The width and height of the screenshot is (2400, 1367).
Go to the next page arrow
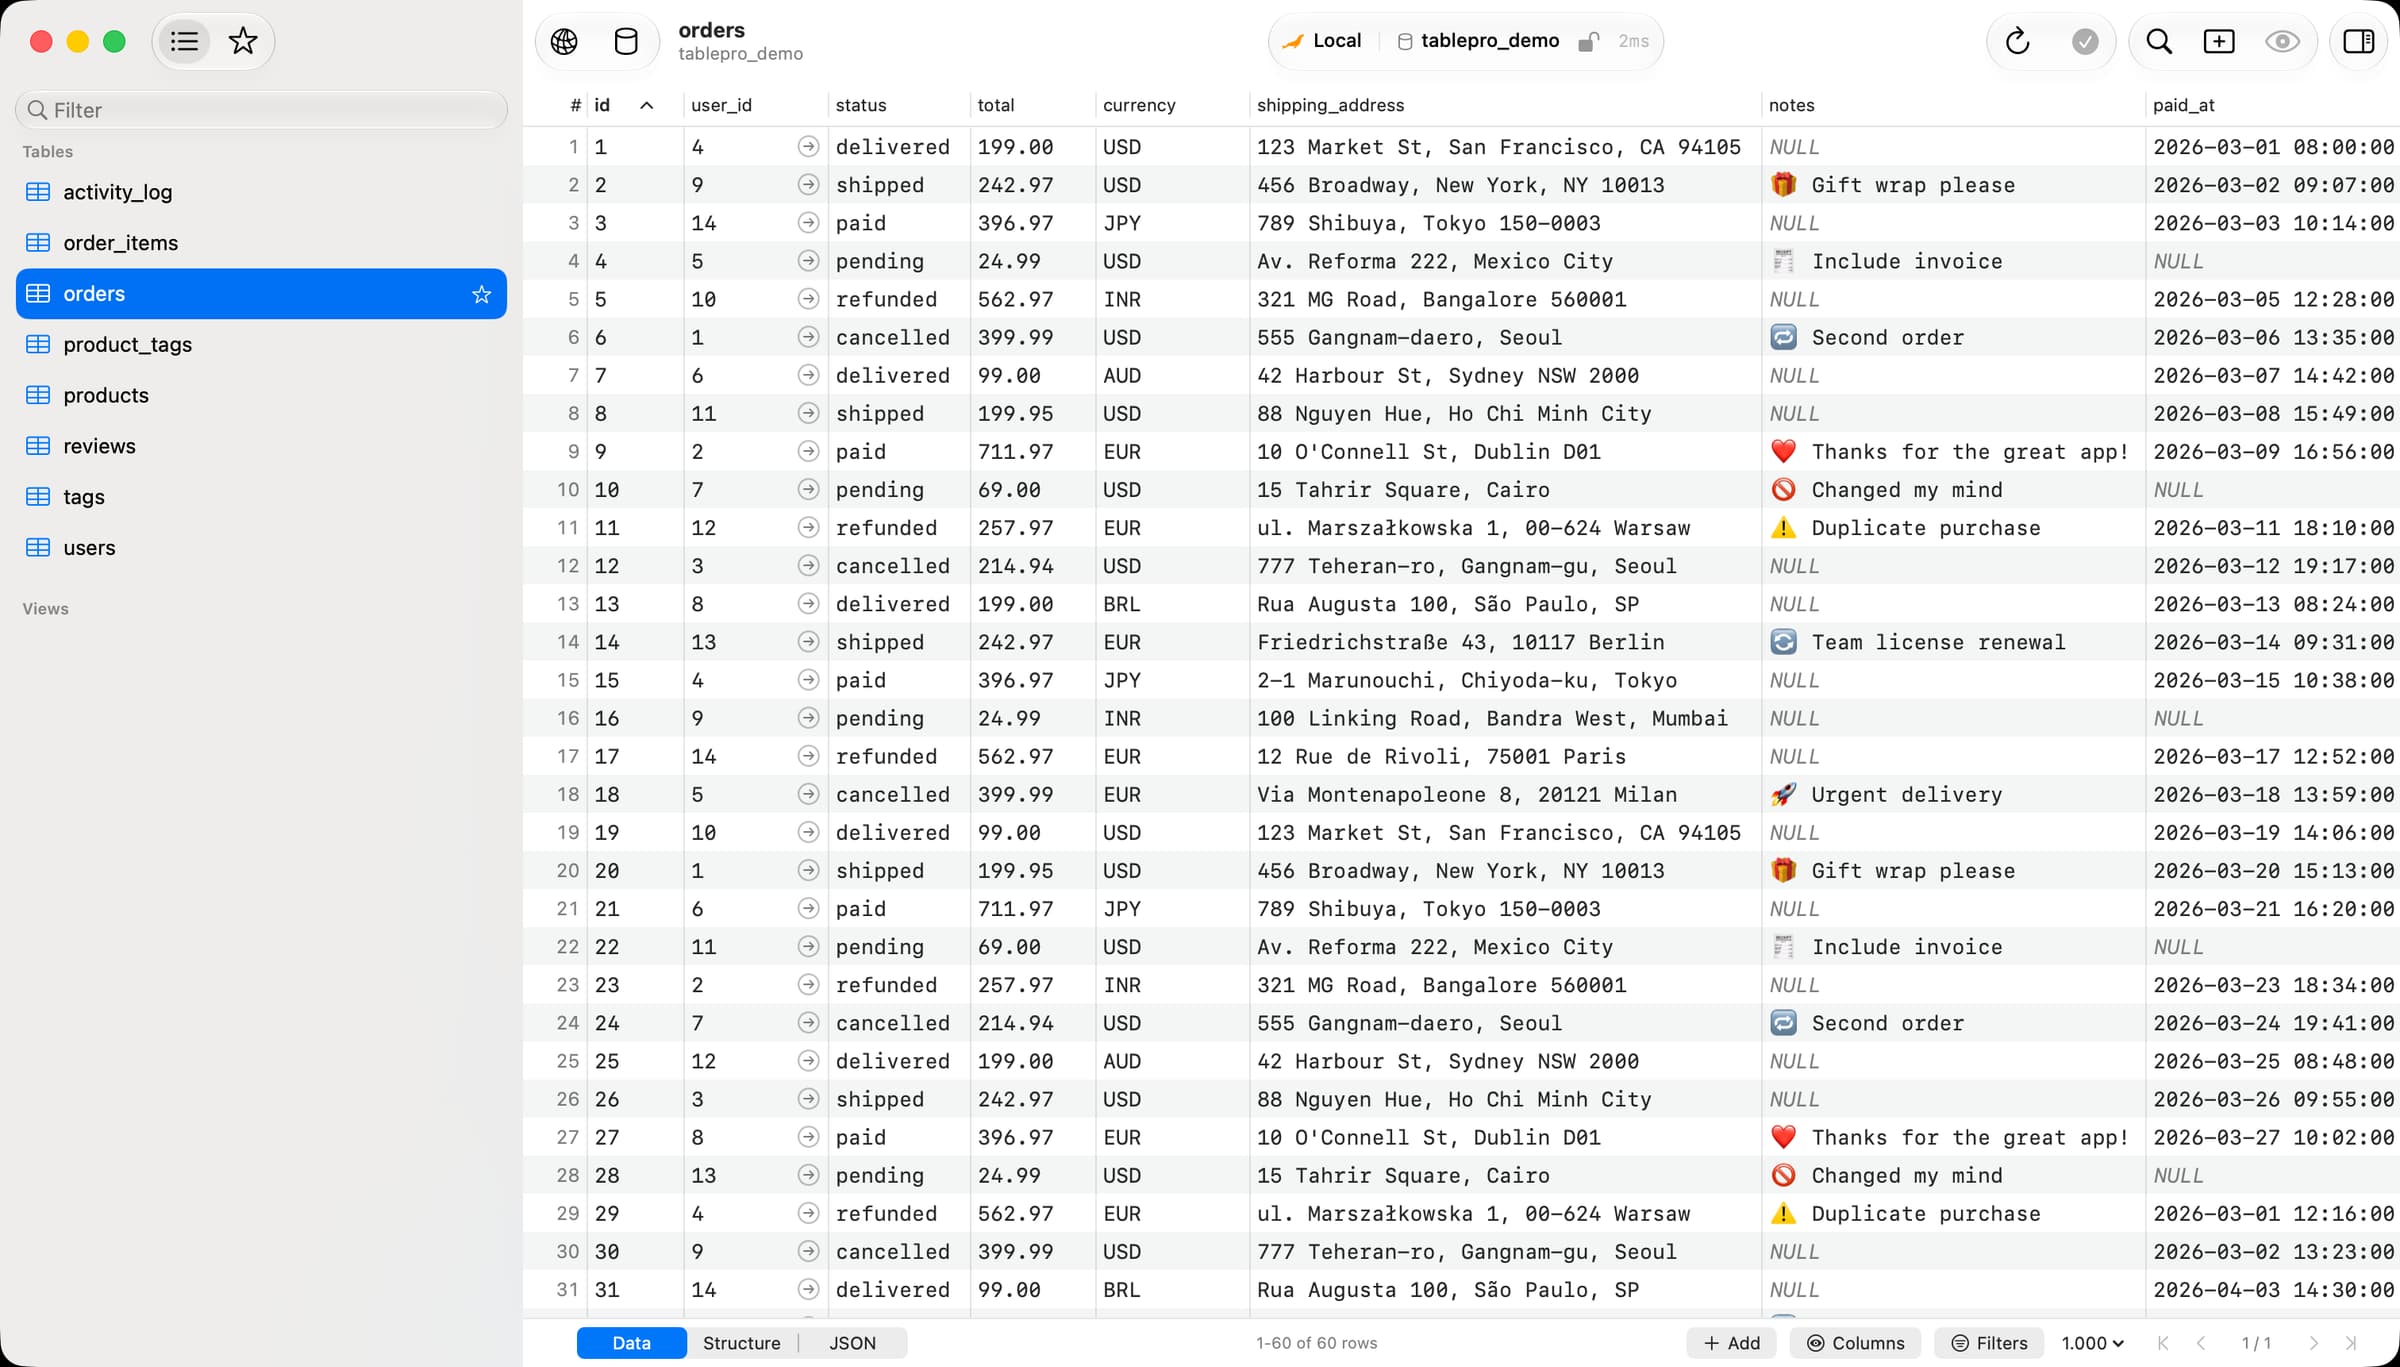tap(2313, 1343)
